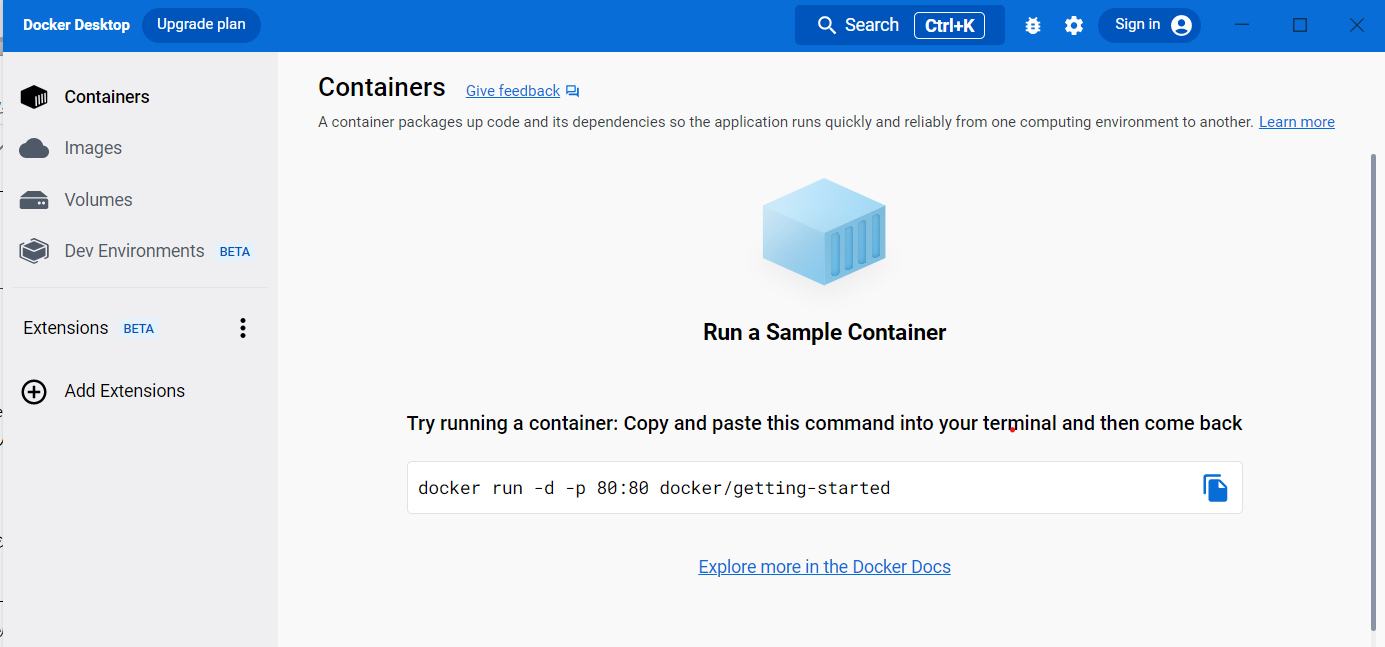
Task: Click the Run a Sample Container heading
Action: (824, 332)
